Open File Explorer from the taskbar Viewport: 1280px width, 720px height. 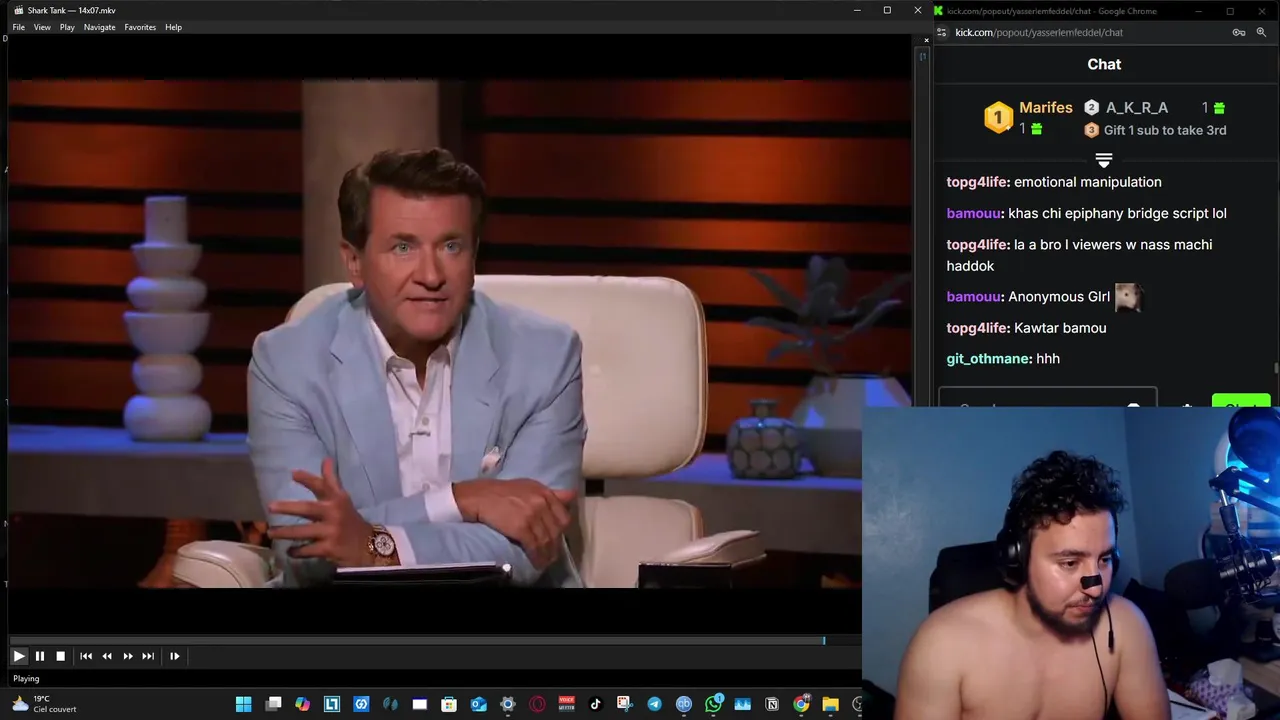coord(830,704)
